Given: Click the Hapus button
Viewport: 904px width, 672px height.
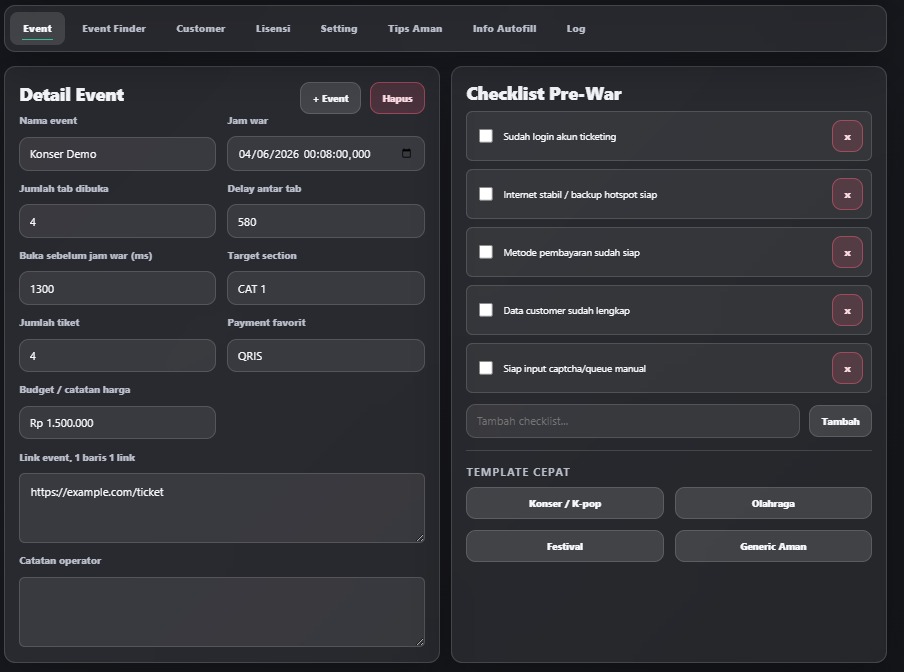Looking at the screenshot, I should [x=397, y=99].
